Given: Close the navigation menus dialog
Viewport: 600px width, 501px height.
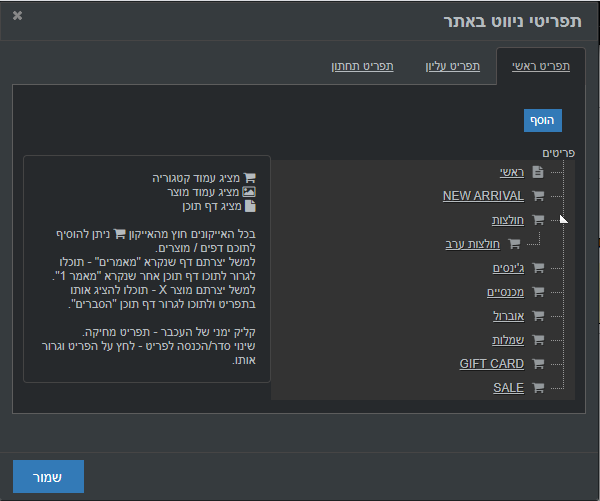Looking at the screenshot, I should pos(17,16).
